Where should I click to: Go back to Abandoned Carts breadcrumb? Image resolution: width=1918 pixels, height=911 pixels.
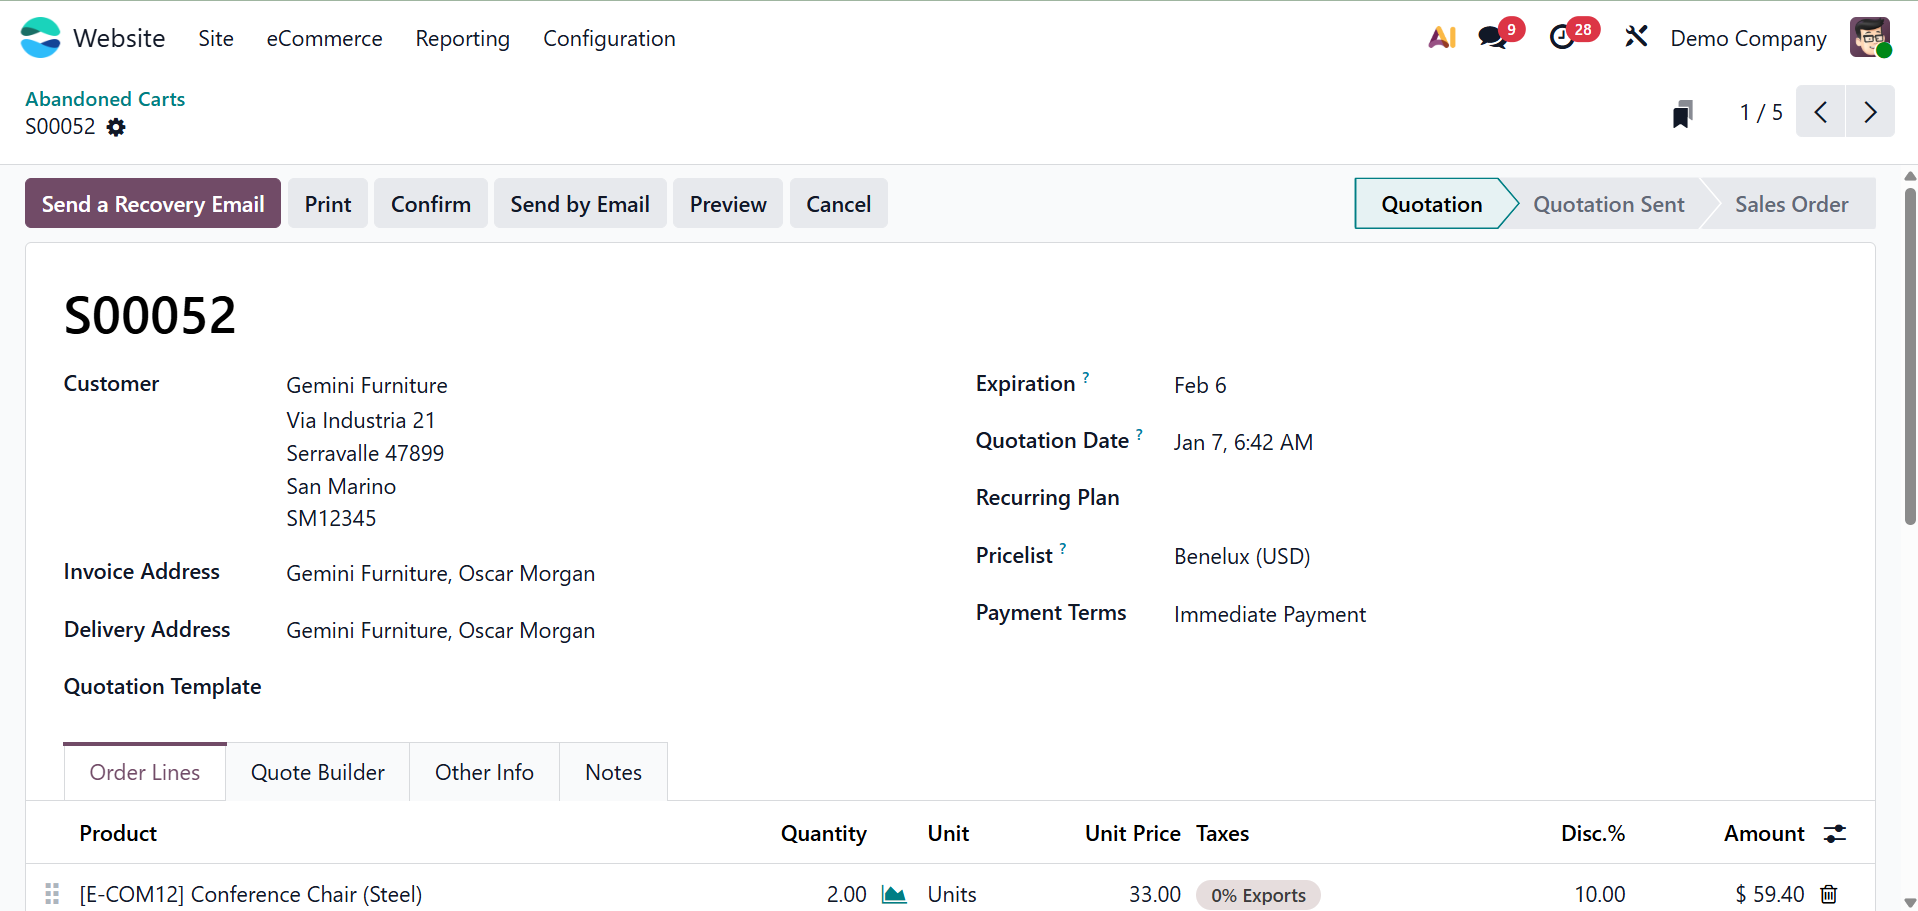105,99
